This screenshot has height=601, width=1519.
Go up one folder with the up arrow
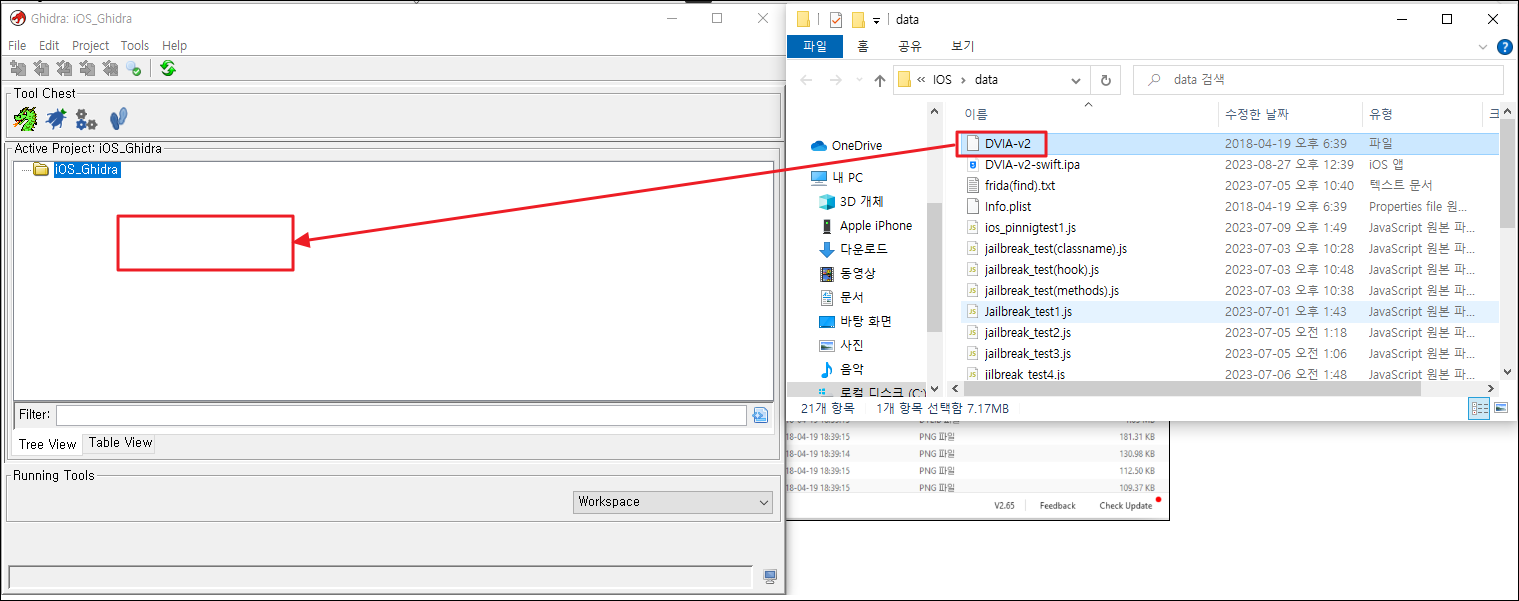(x=879, y=80)
